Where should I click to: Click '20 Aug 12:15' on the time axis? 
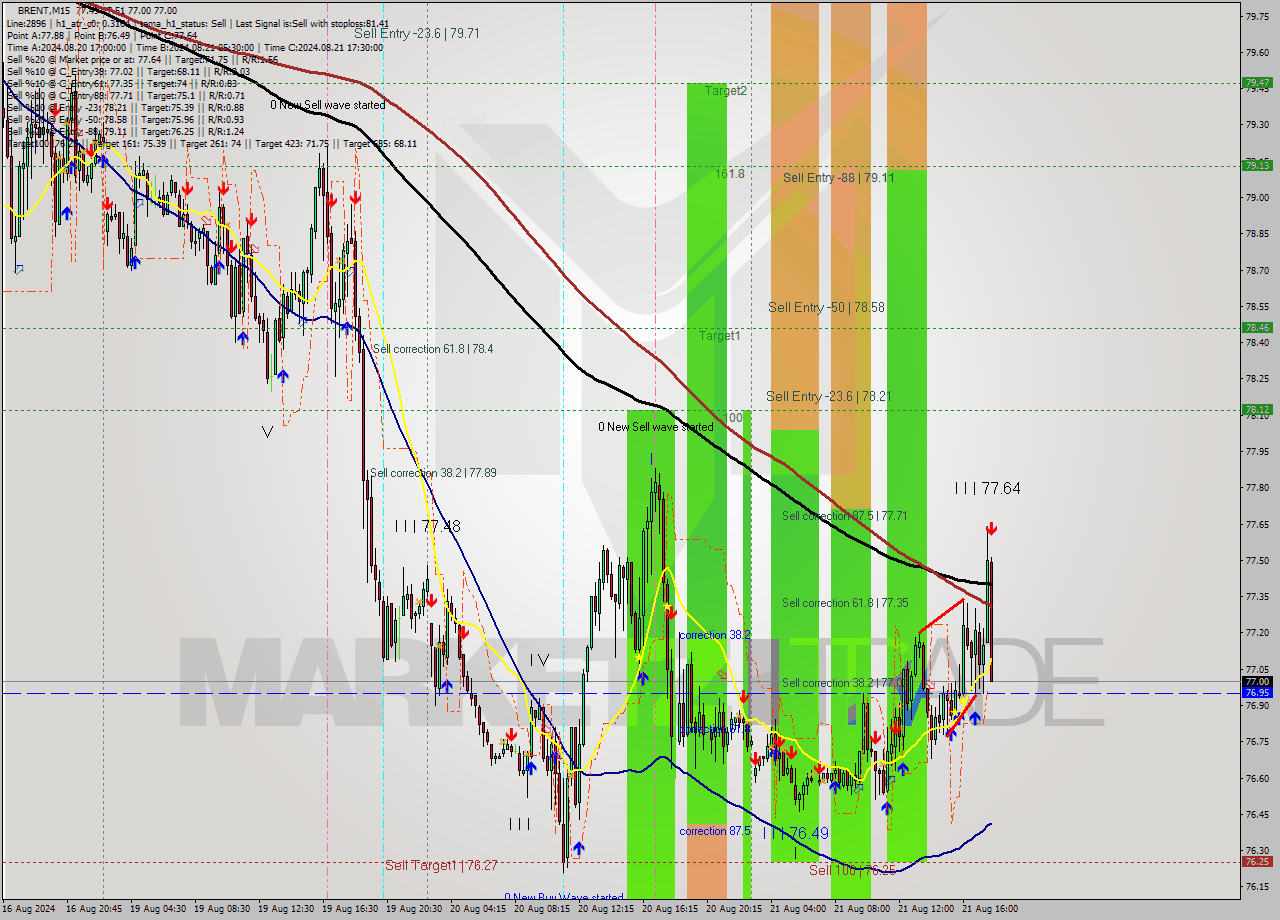click(606, 909)
